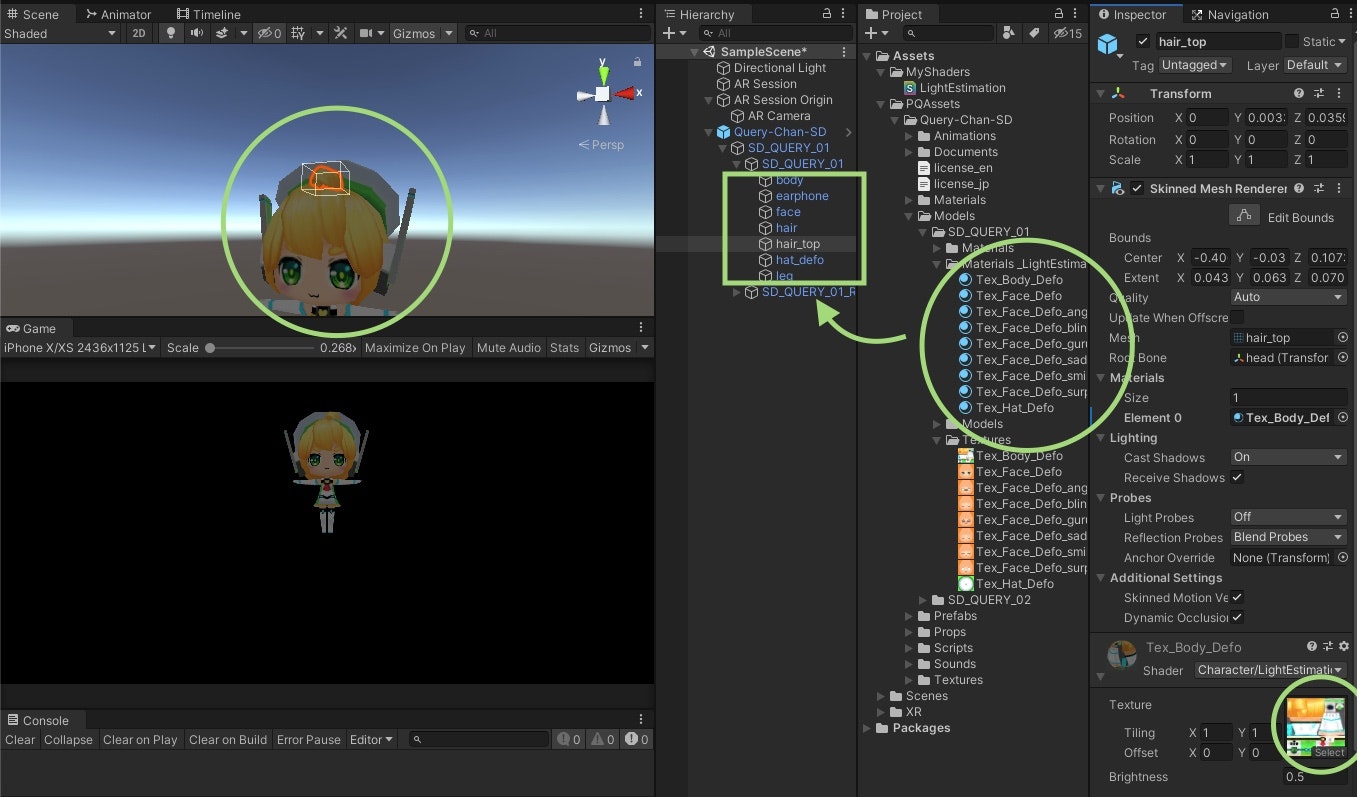Screen dimensions: 1357x797
Task: Open Tex_Body_Defo material settings gear
Action: click(x=1344, y=647)
